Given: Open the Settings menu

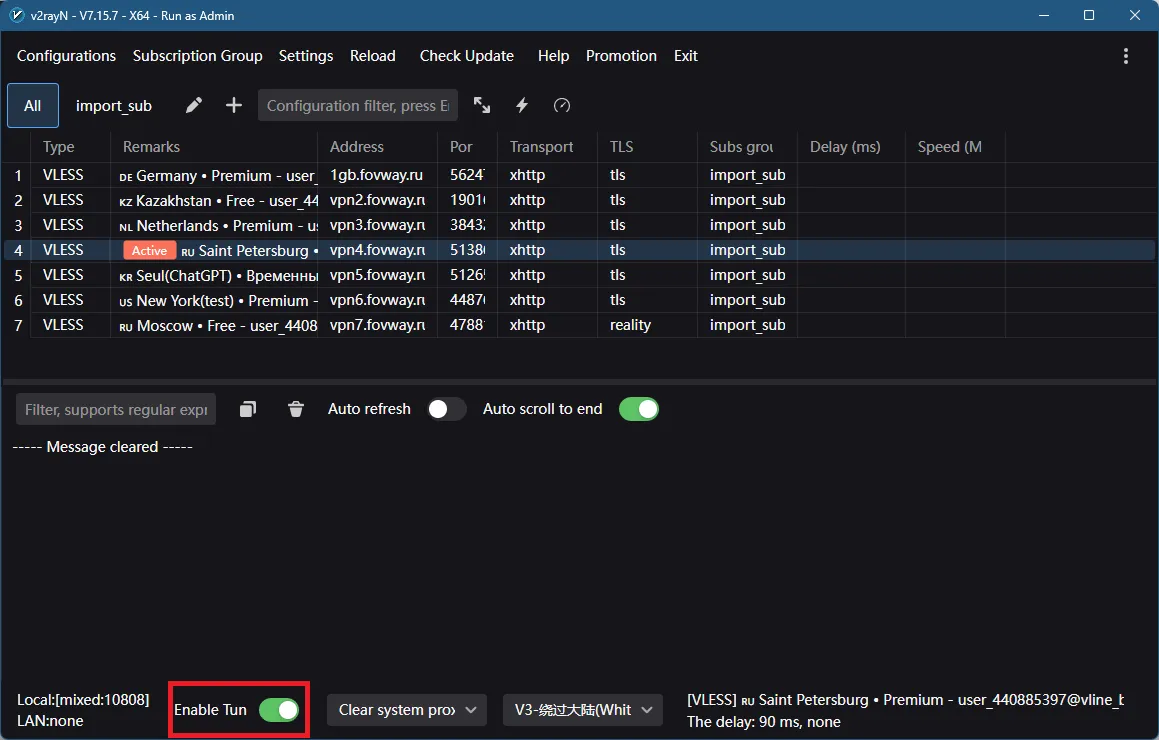Looking at the screenshot, I should pyautogui.click(x=306, y=56).
